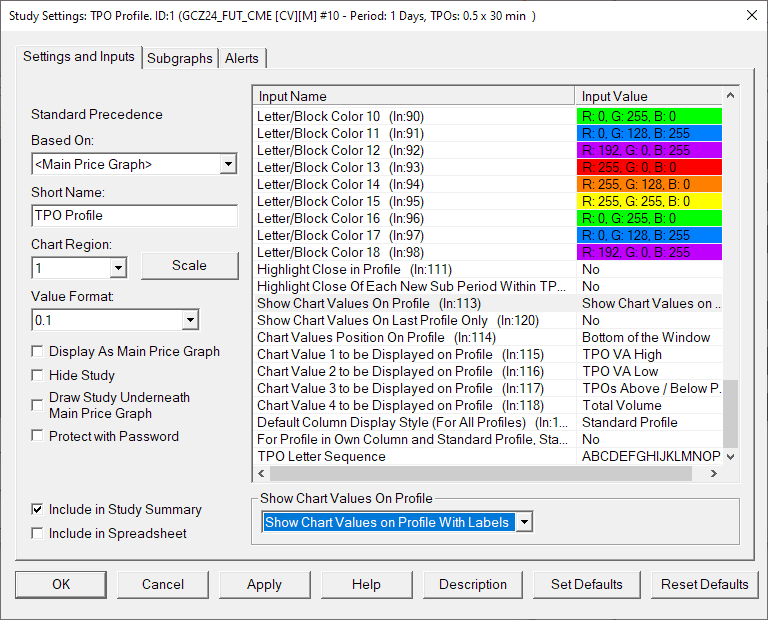Open the Show Chart Values On Profile combo box

coord(397,522)
